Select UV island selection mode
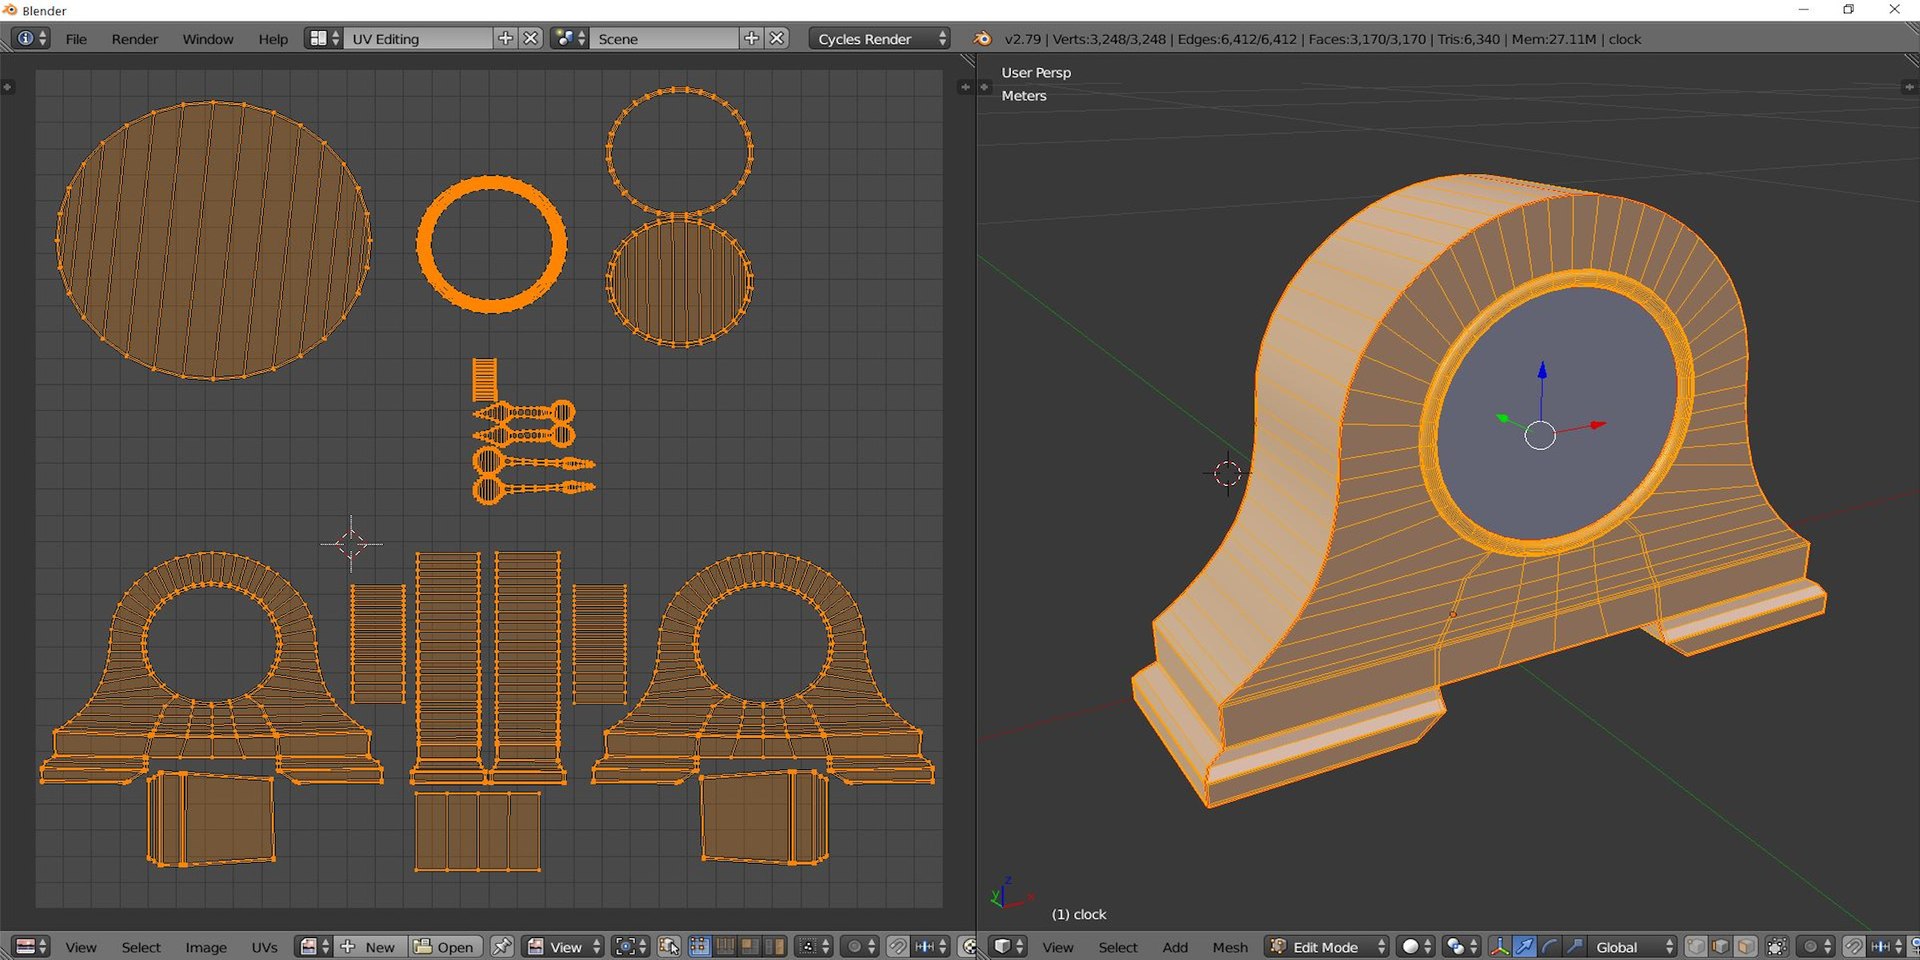 [774, 947]
